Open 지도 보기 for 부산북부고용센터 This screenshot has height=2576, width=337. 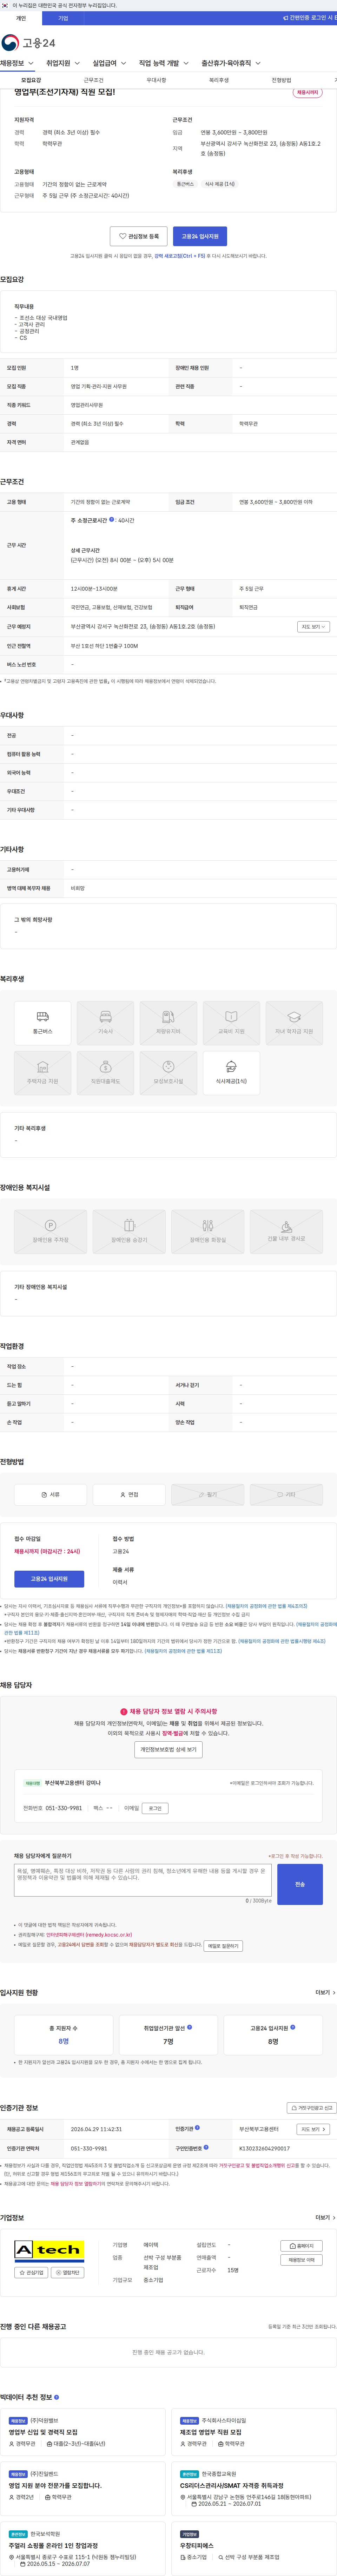313,2129
